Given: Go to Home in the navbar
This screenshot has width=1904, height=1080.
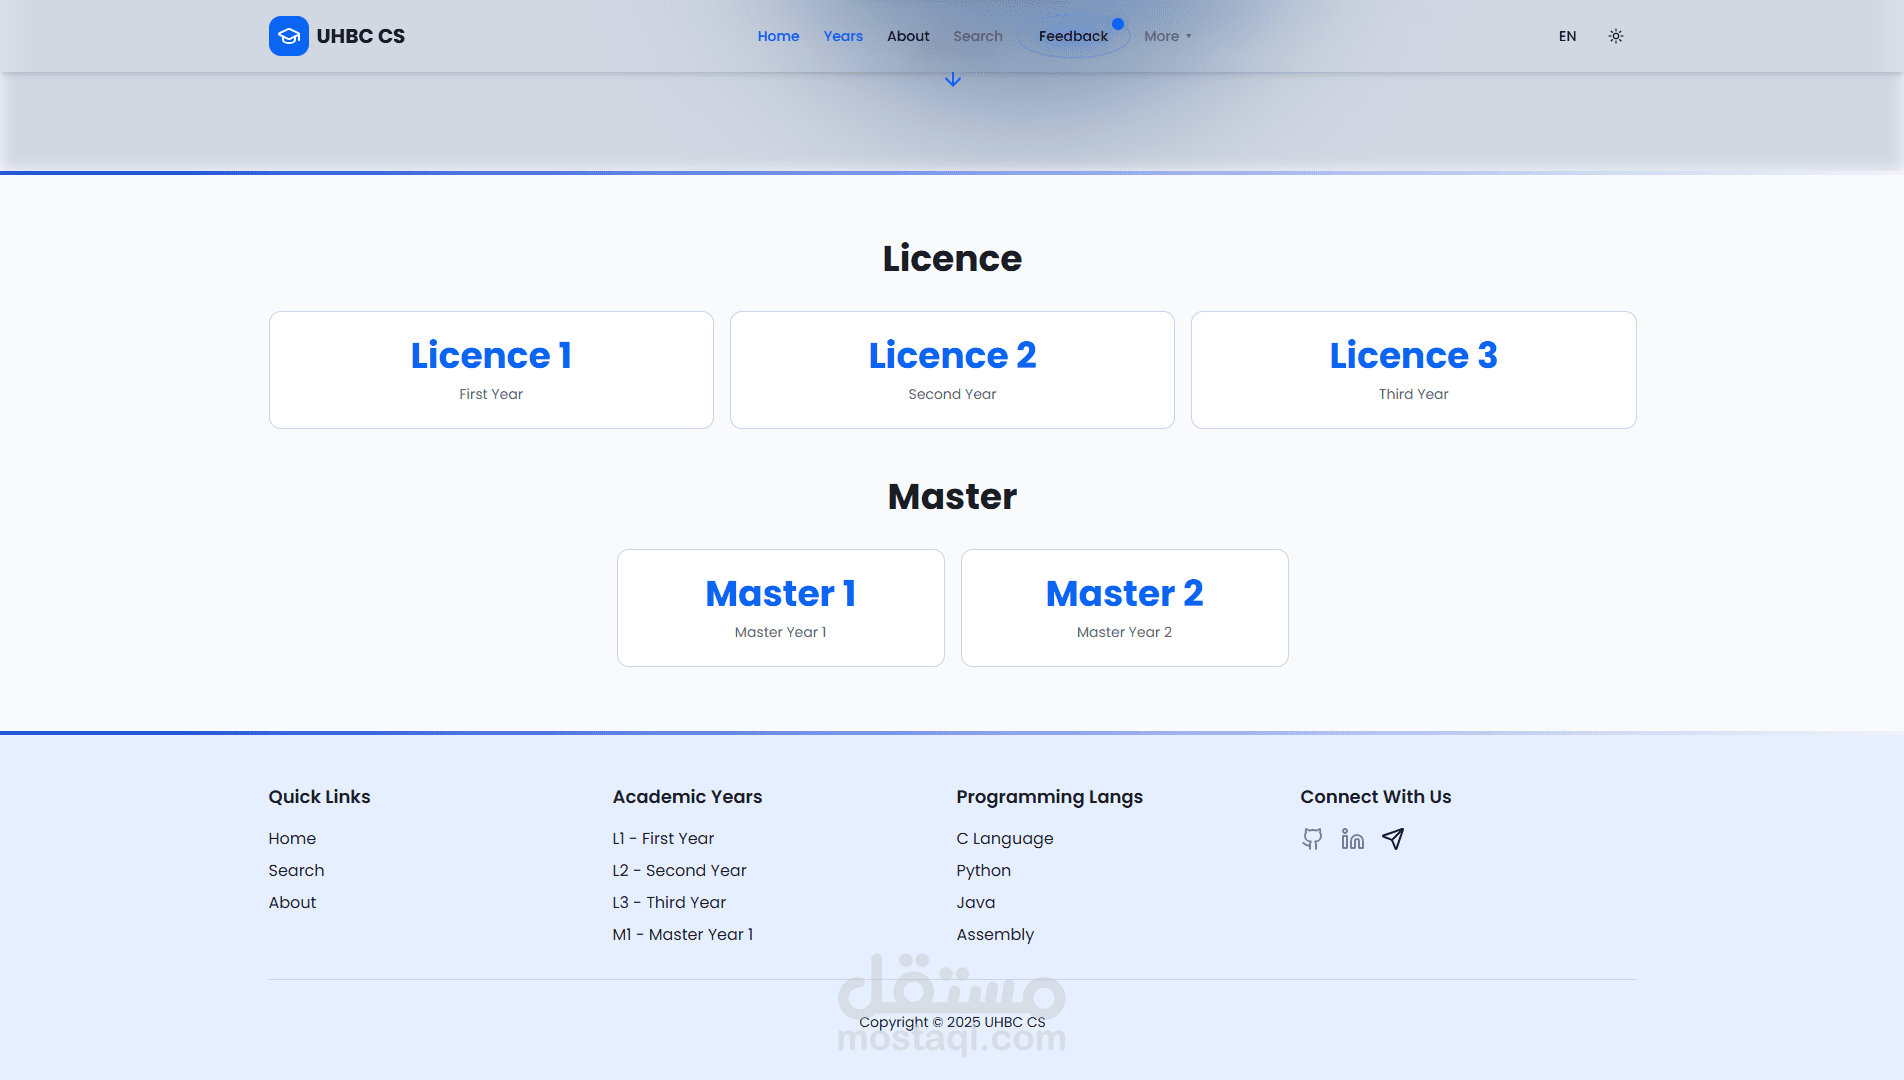Looking at the screenshot, I should [778, 36].
